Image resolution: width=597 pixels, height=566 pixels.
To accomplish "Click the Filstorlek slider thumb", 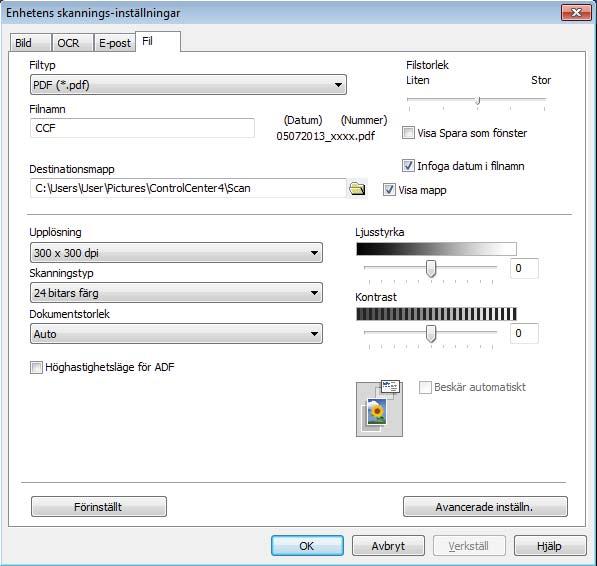I will (x=477, y=100).
